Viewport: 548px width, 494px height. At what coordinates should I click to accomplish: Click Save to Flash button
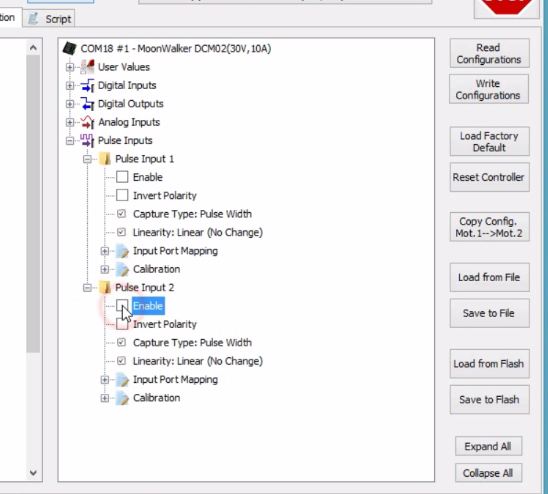pyautogui.click(x=489, y=400)
